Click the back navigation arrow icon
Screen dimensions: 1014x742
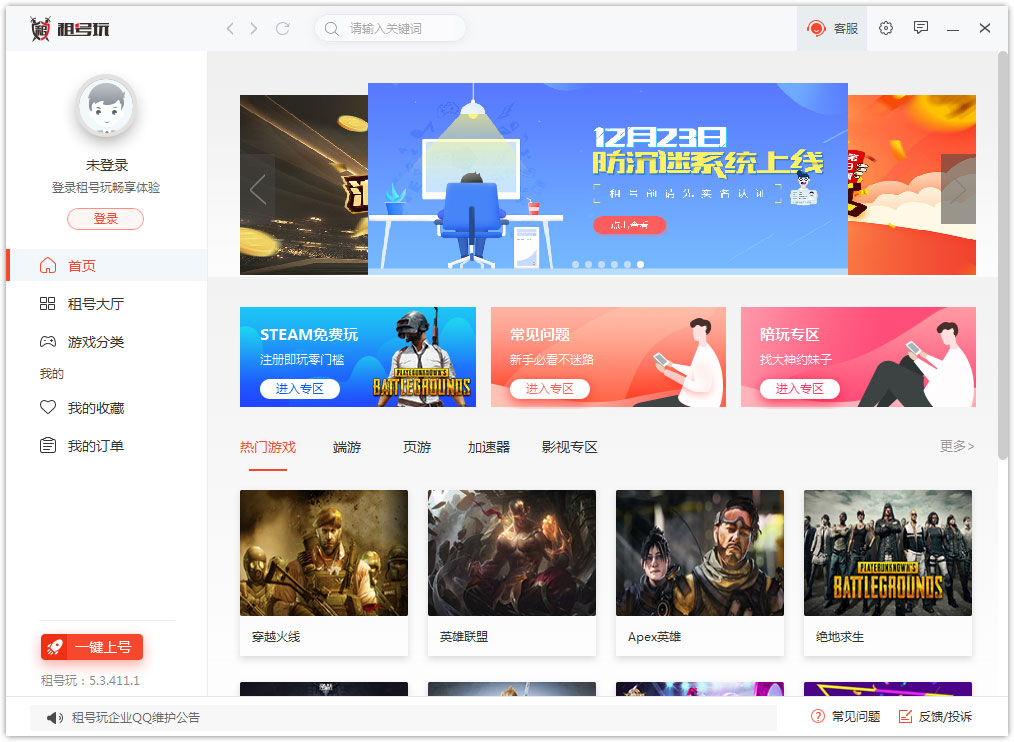[x=230, y=29]
